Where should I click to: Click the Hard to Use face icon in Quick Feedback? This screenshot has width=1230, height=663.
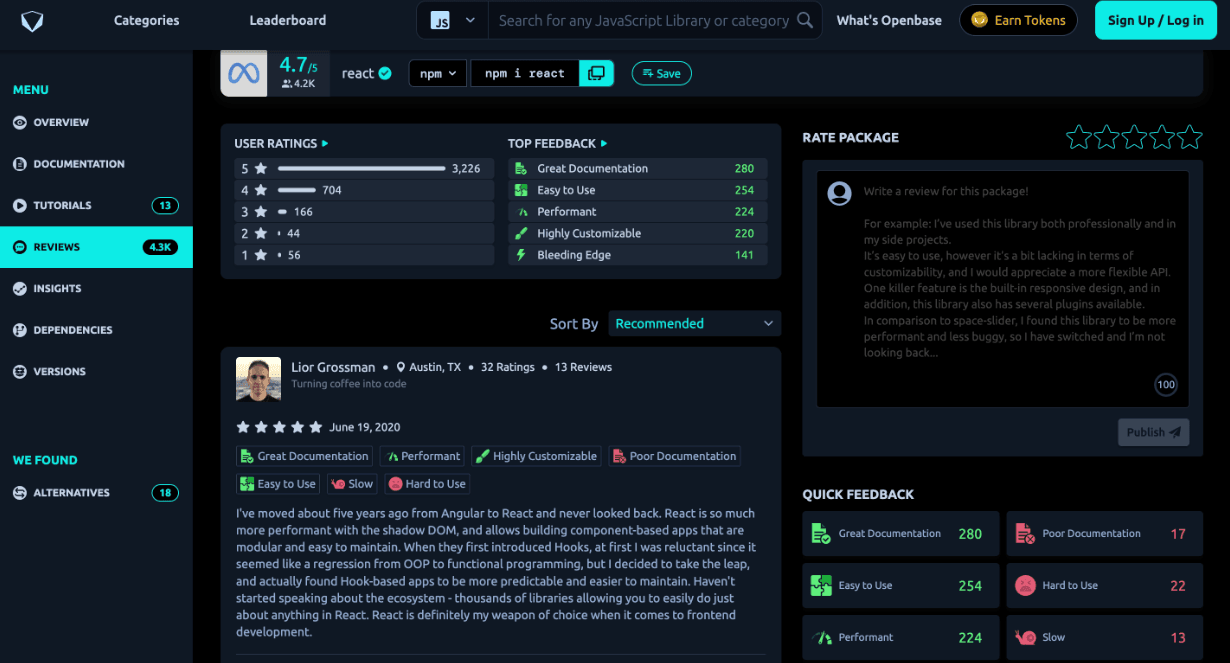click(x=1025, y=586)
